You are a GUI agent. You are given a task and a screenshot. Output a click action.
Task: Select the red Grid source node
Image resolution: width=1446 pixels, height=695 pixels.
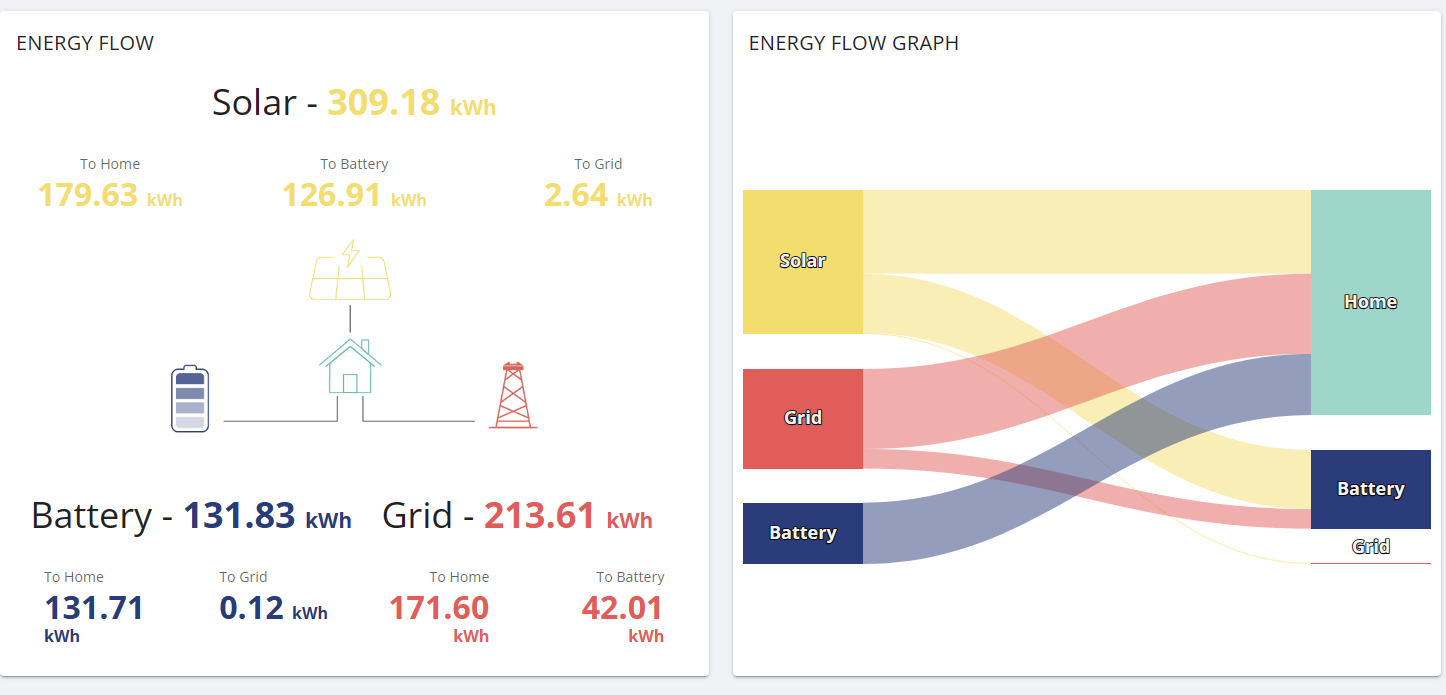pos(803,418)
